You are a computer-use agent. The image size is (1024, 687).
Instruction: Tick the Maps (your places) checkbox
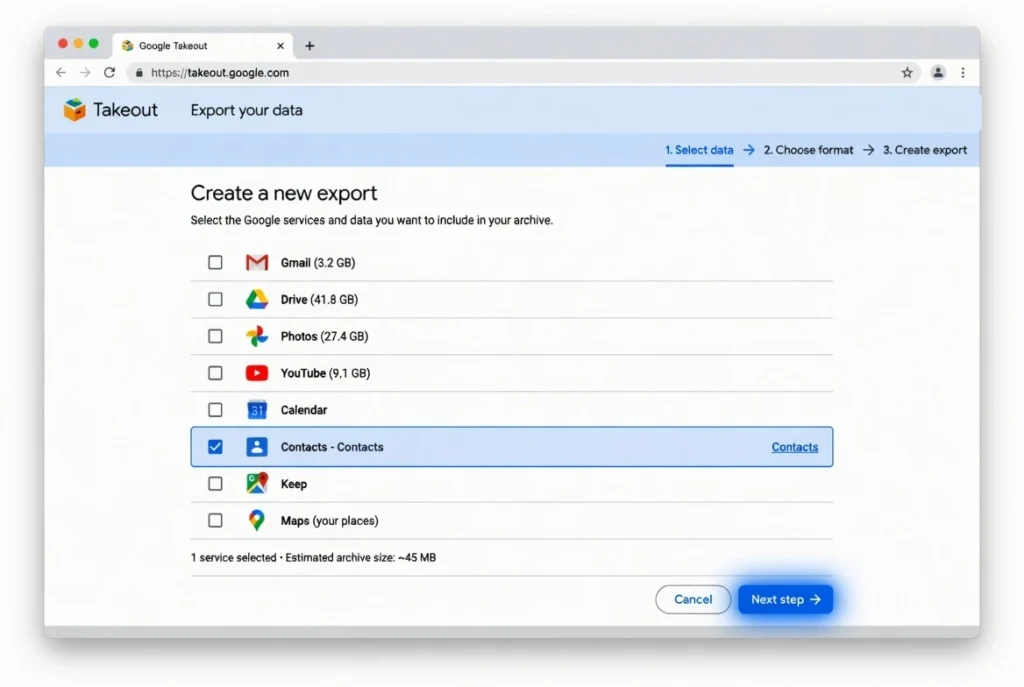click(x=215, y=520)
